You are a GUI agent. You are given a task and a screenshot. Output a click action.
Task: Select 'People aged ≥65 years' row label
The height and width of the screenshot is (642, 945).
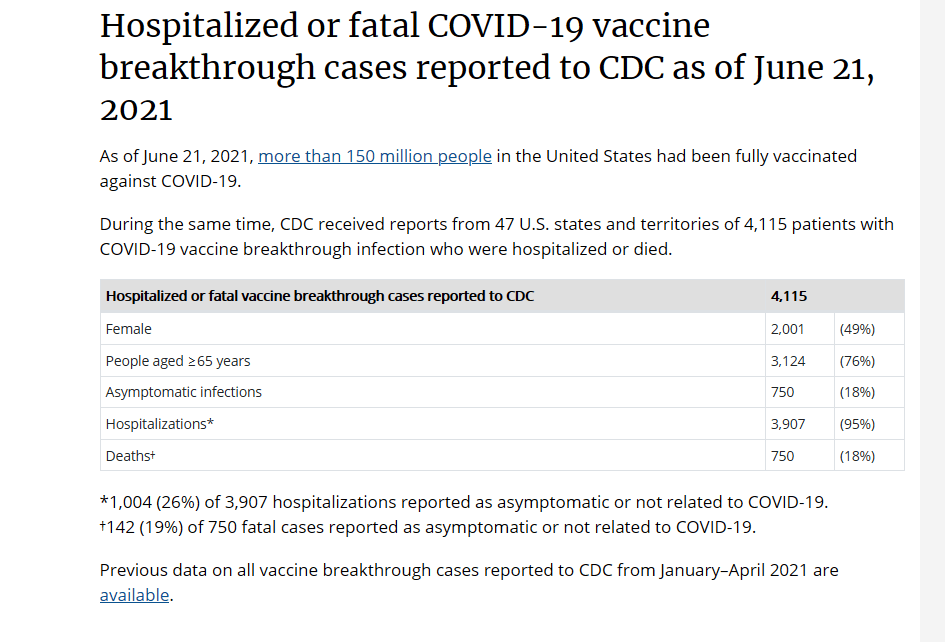point(178,360)
